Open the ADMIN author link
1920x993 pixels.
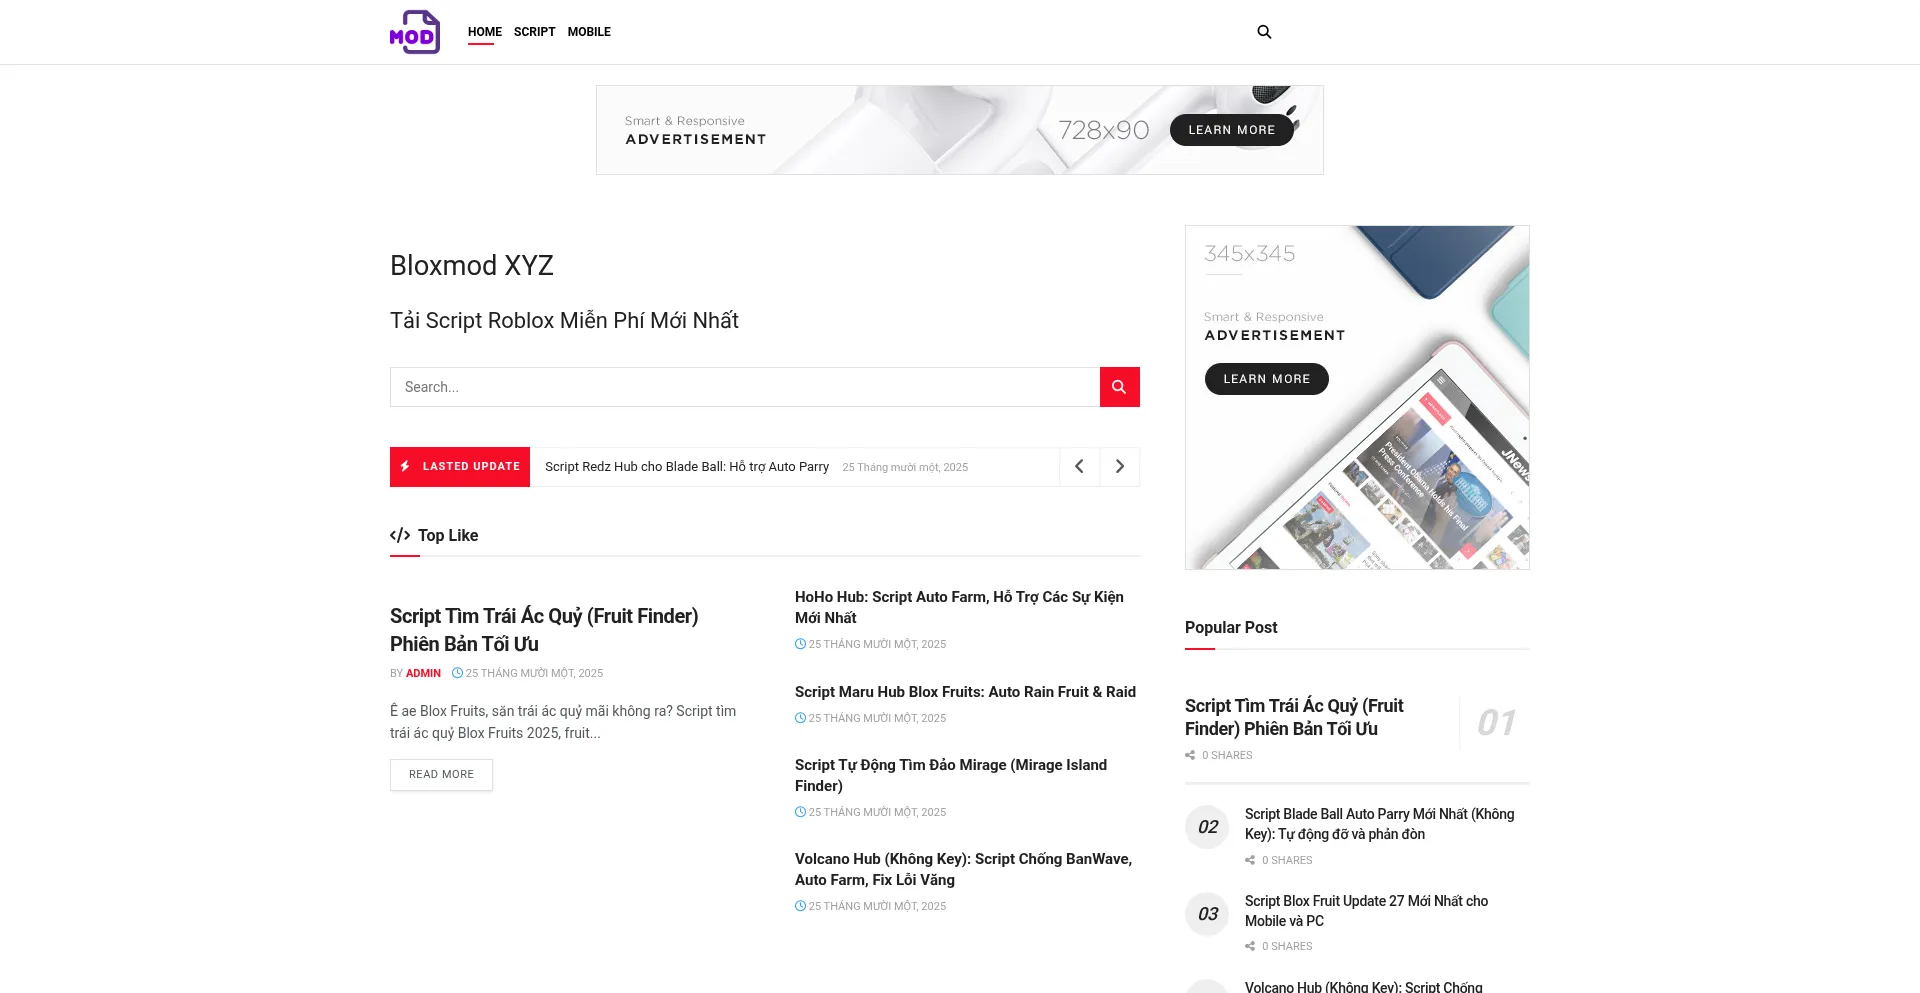(423, 673)
